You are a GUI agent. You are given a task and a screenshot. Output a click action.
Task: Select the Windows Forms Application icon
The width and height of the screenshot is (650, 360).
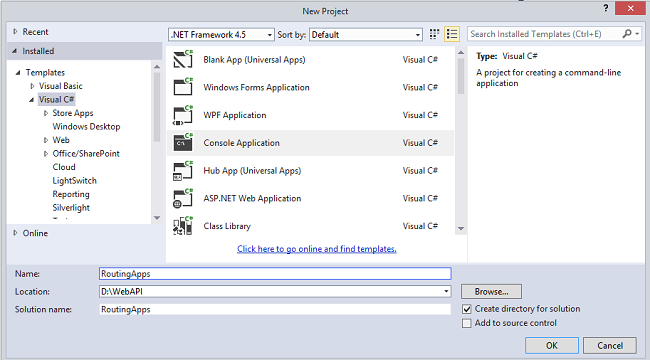click(x=183, y=87)
